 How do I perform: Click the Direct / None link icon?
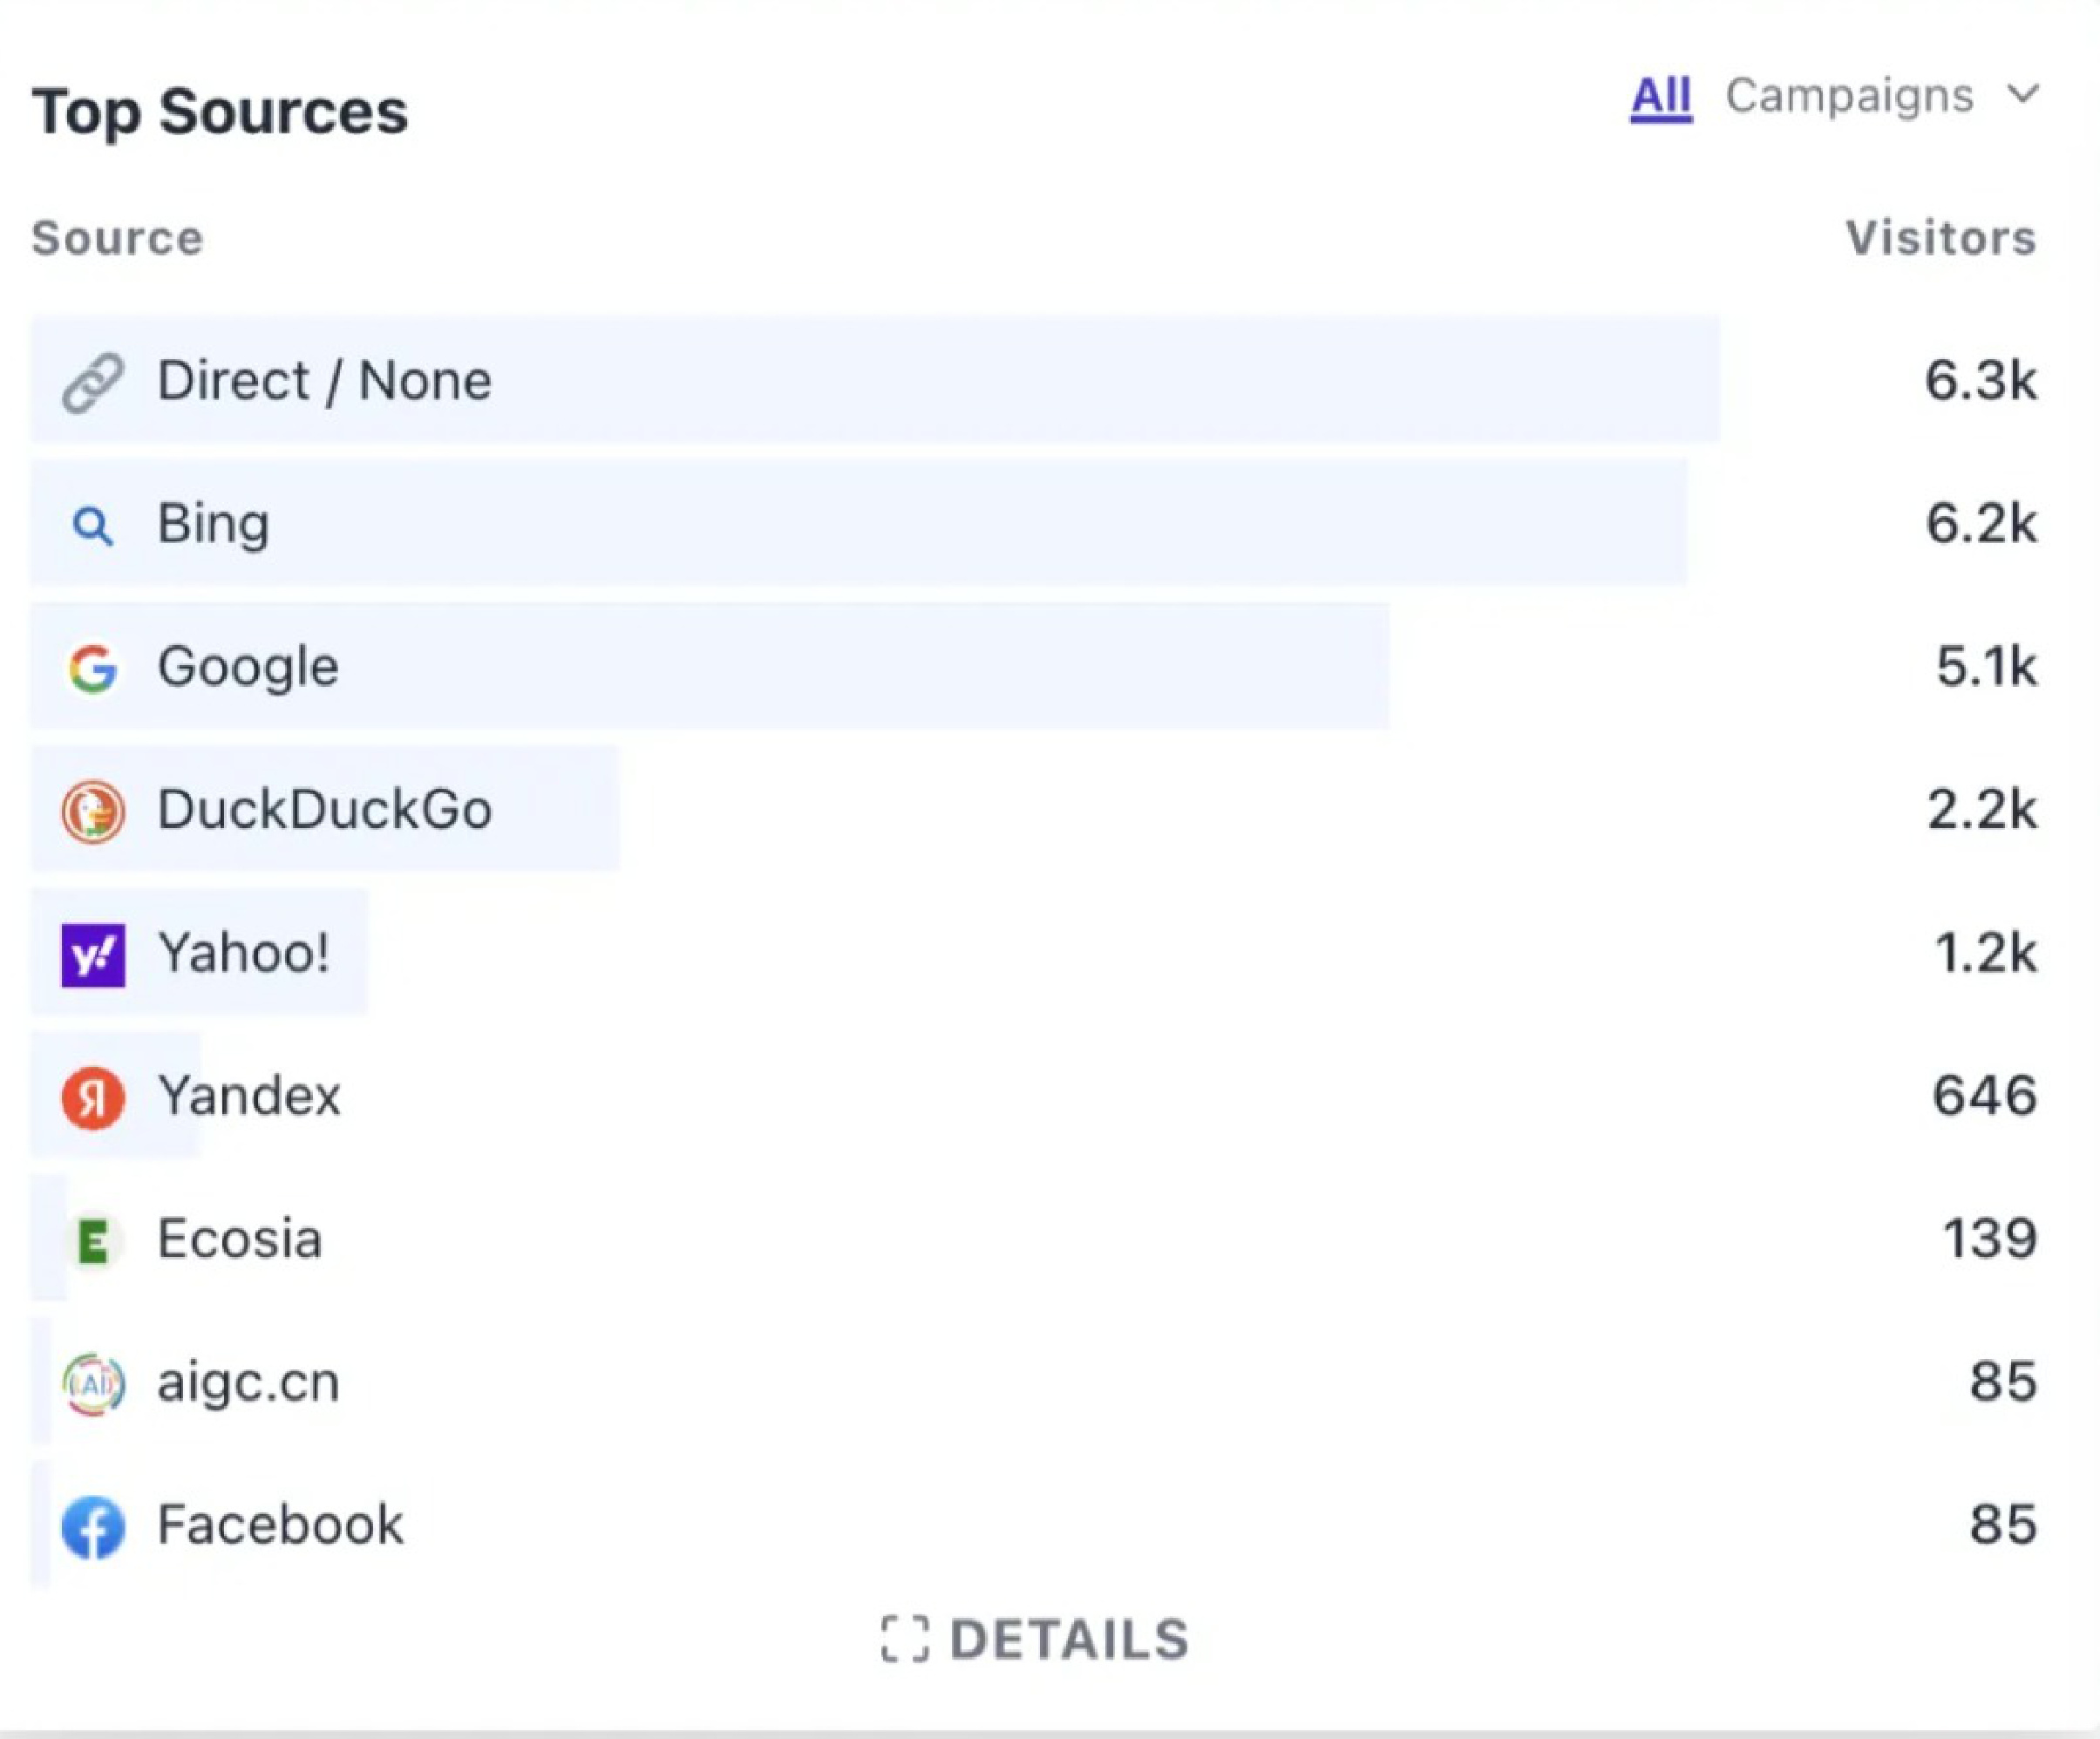[93, 382]
